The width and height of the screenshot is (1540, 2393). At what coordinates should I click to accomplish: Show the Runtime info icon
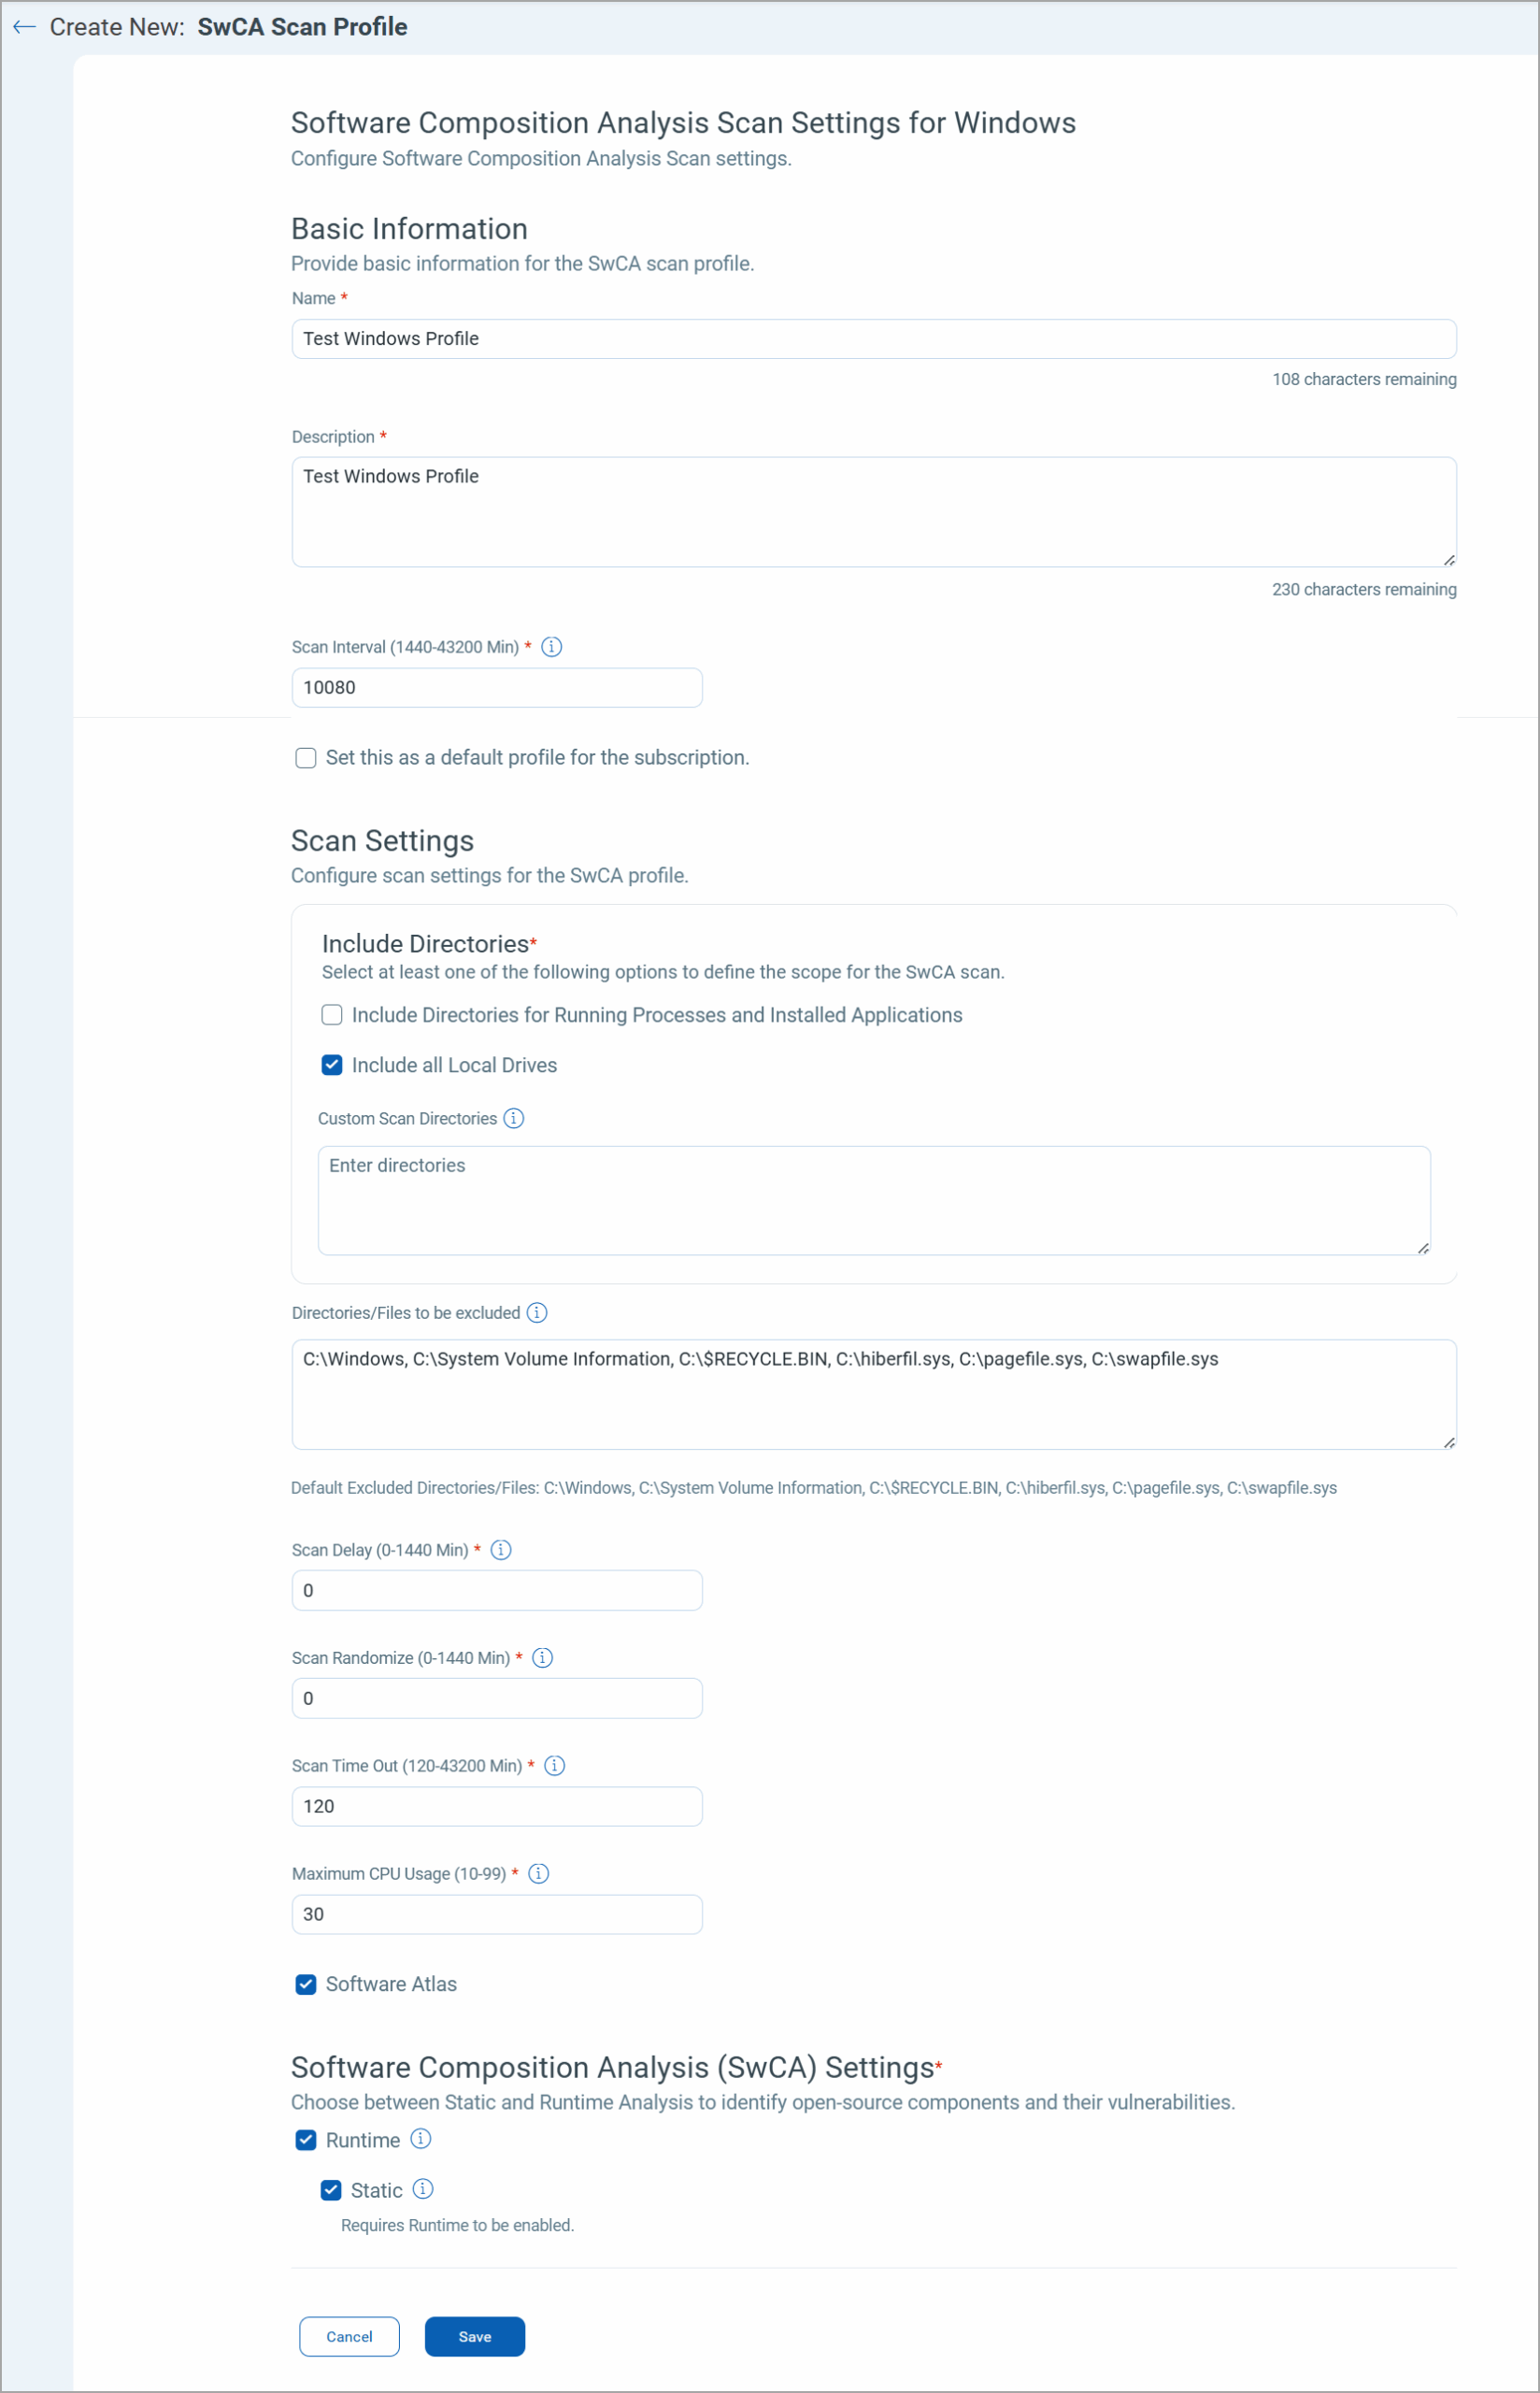click(421, 2138)
